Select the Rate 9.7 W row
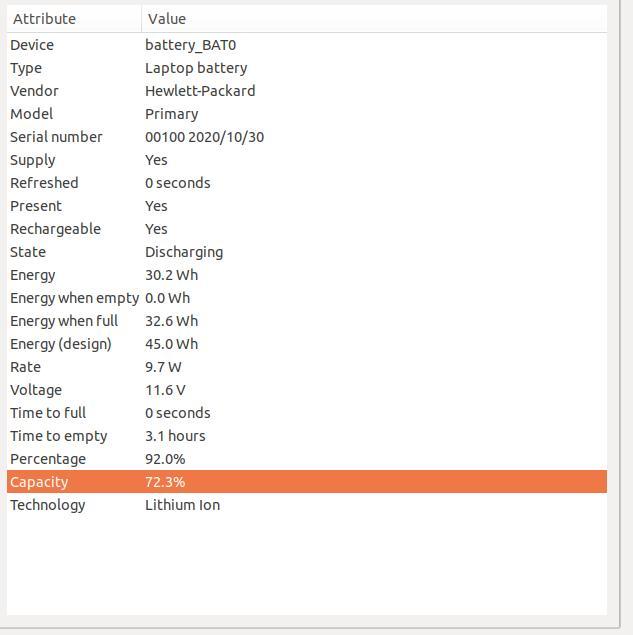This screenshot has width=633, height=635. [x=307, y=367]
